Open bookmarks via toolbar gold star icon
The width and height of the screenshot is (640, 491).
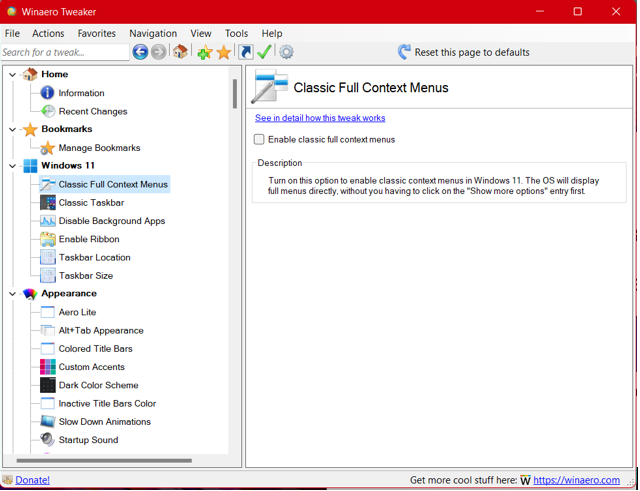pos(224,52)
